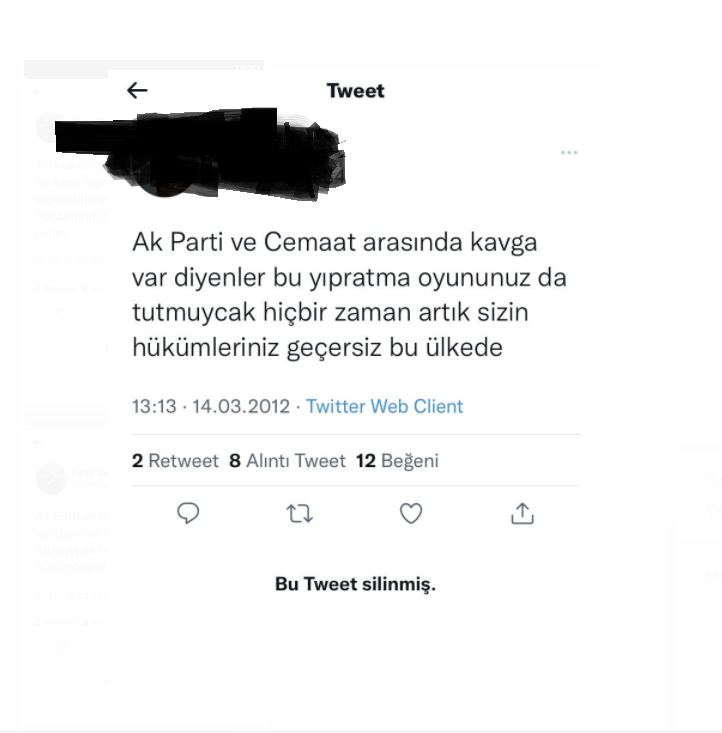Open the Twitter Web Client link
The image size is (722, 733).
384,406
